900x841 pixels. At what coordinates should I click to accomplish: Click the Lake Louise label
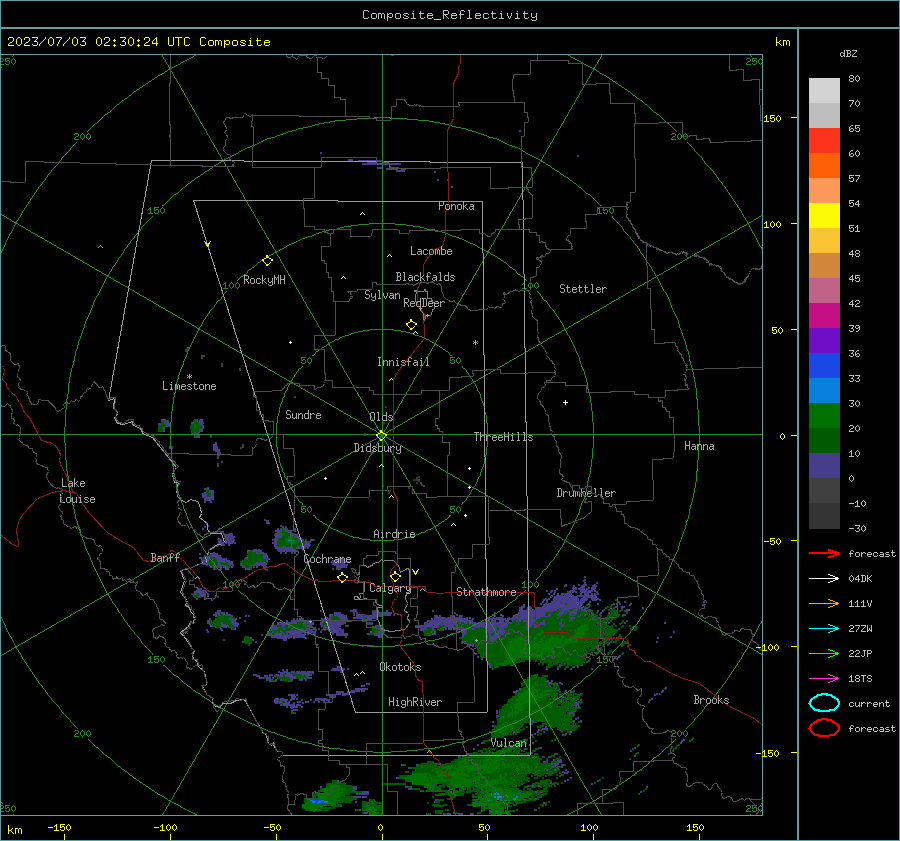coord(78,491)
